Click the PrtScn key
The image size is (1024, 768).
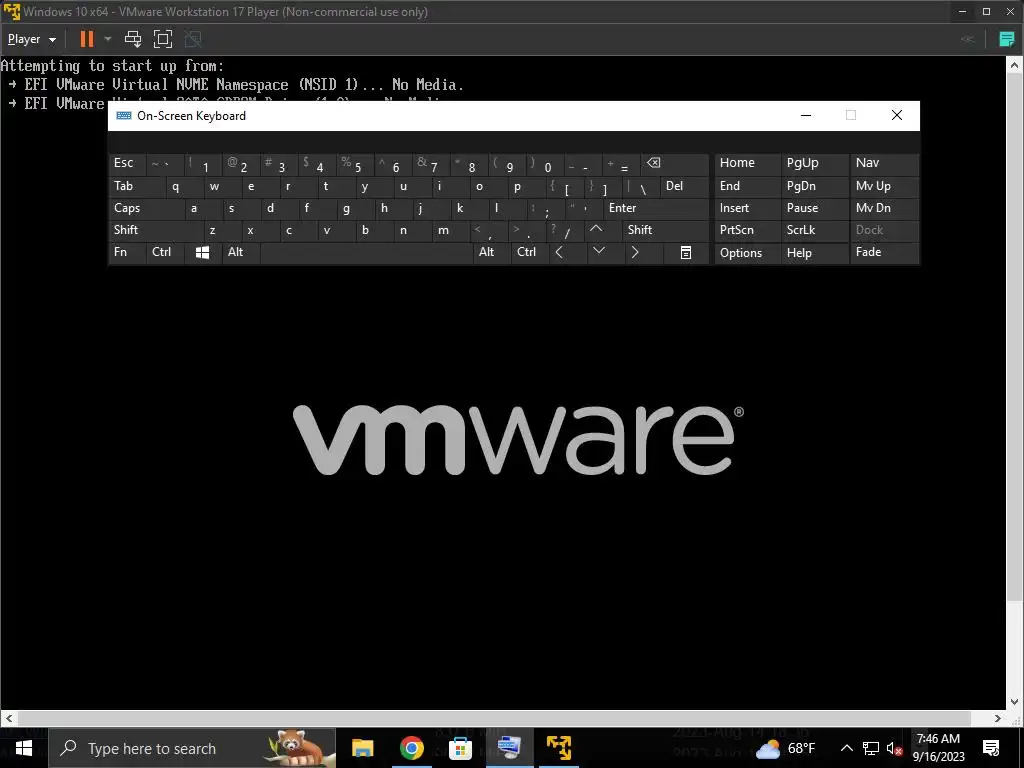(x=747, y=230)
